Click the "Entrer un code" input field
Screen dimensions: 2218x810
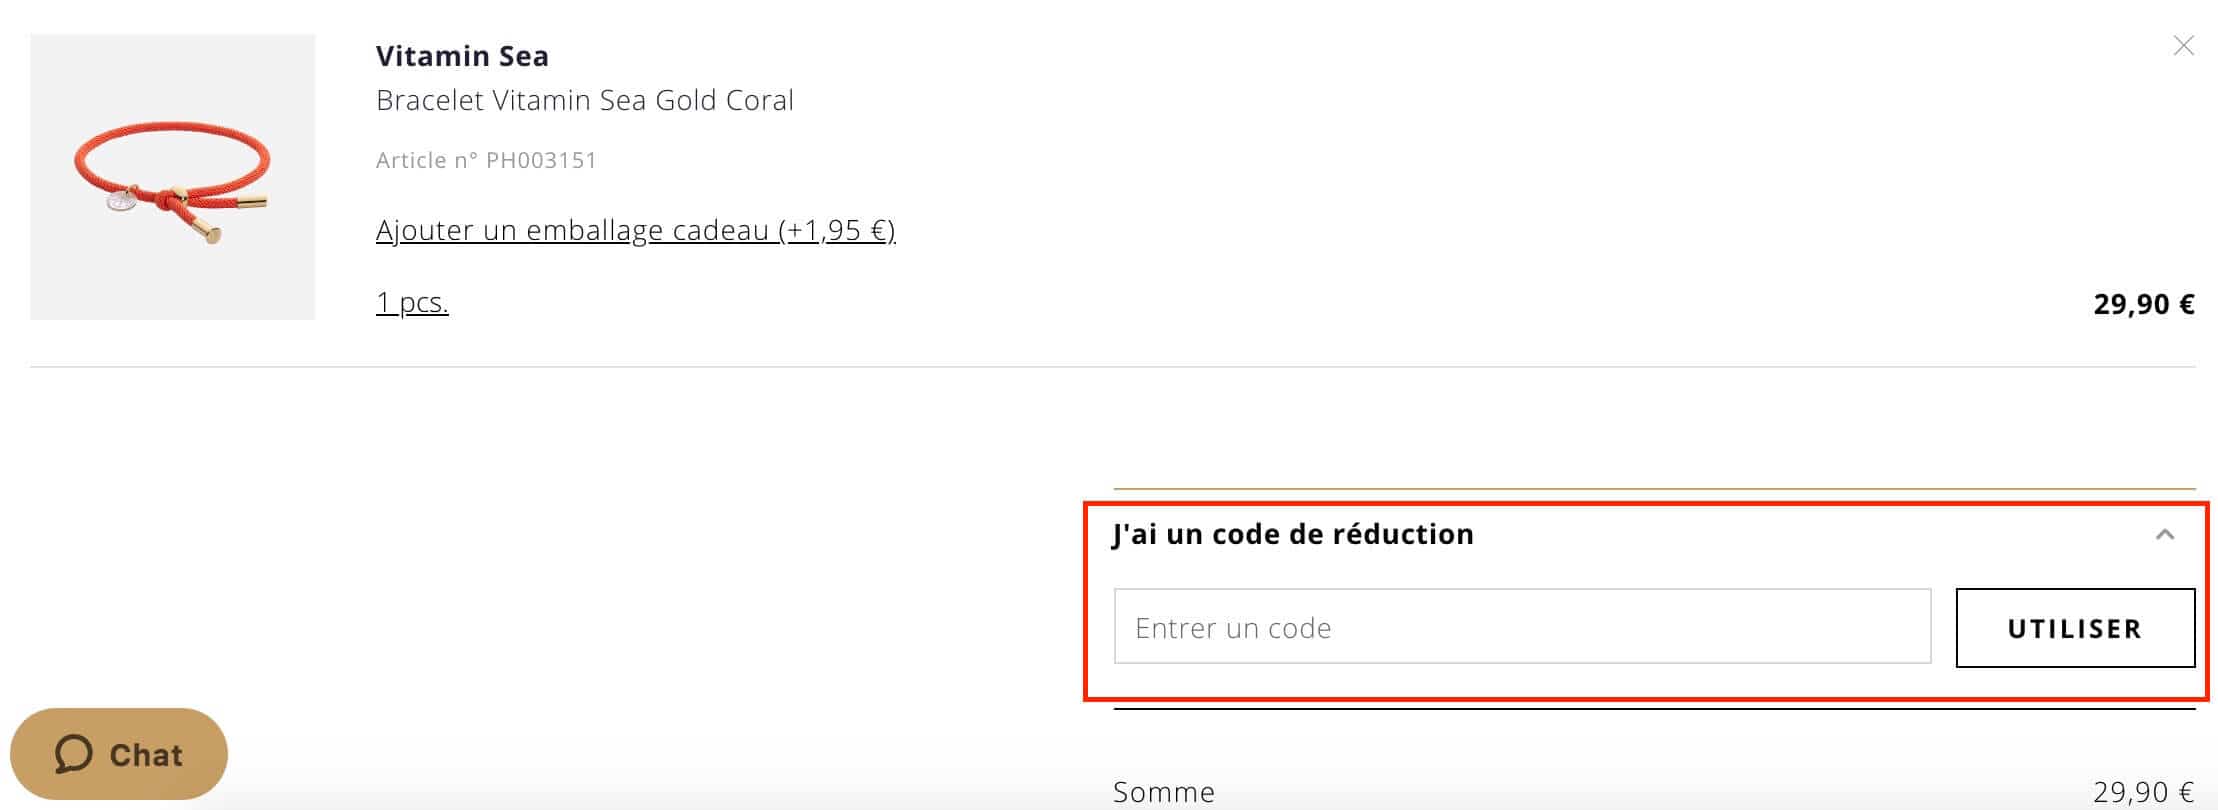[x=1400, y=628]
